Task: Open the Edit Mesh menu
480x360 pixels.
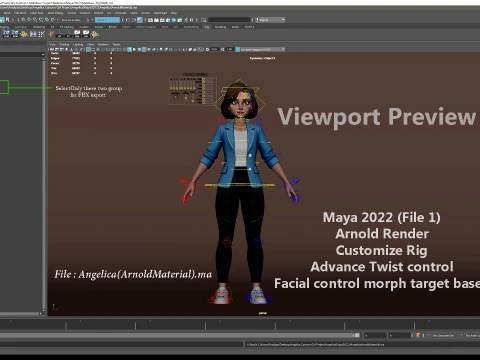Action: [x=20, y=13]
